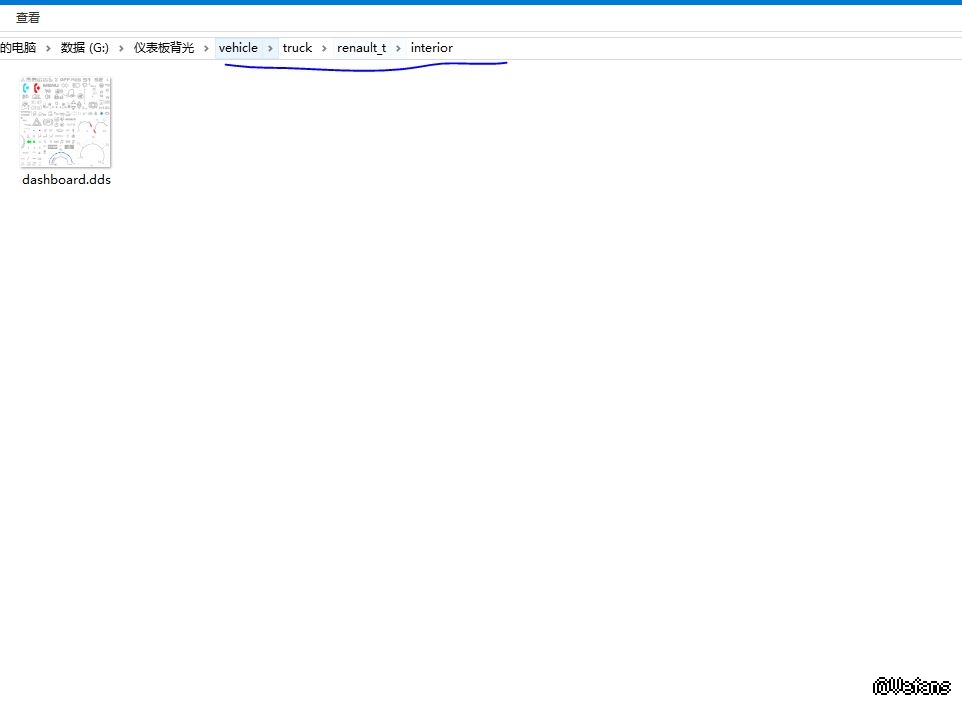Jump to vehicle folder in breadcrumb

[x=238, y=48]
